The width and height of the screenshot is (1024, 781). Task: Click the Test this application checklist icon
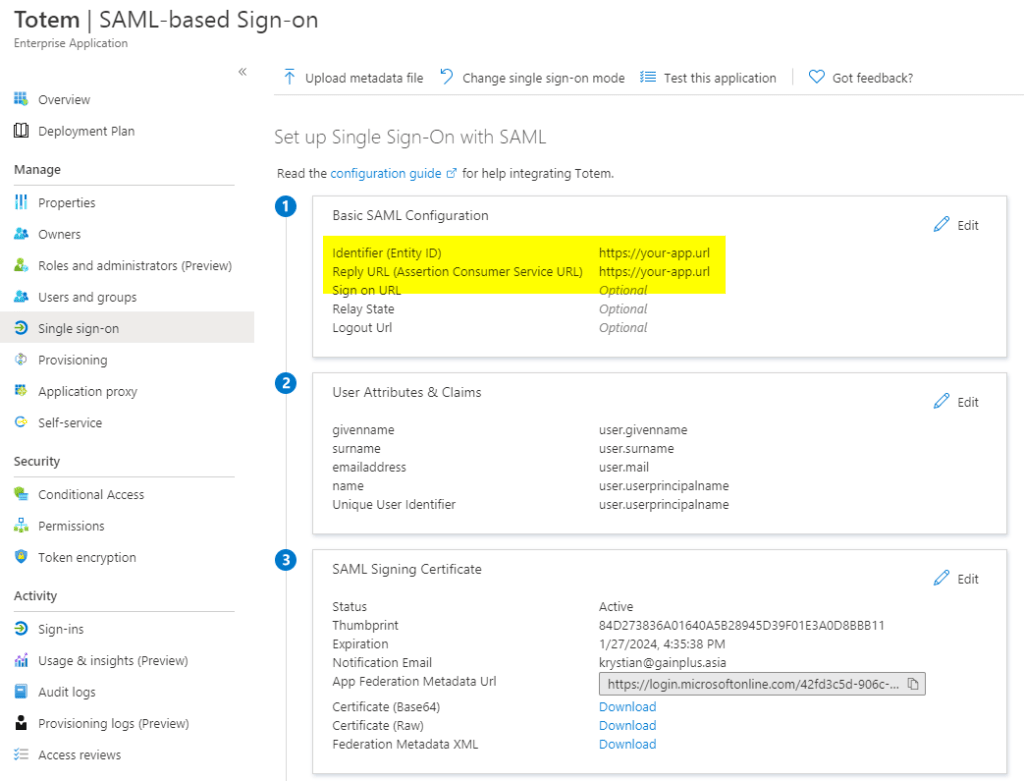(648, 77)
